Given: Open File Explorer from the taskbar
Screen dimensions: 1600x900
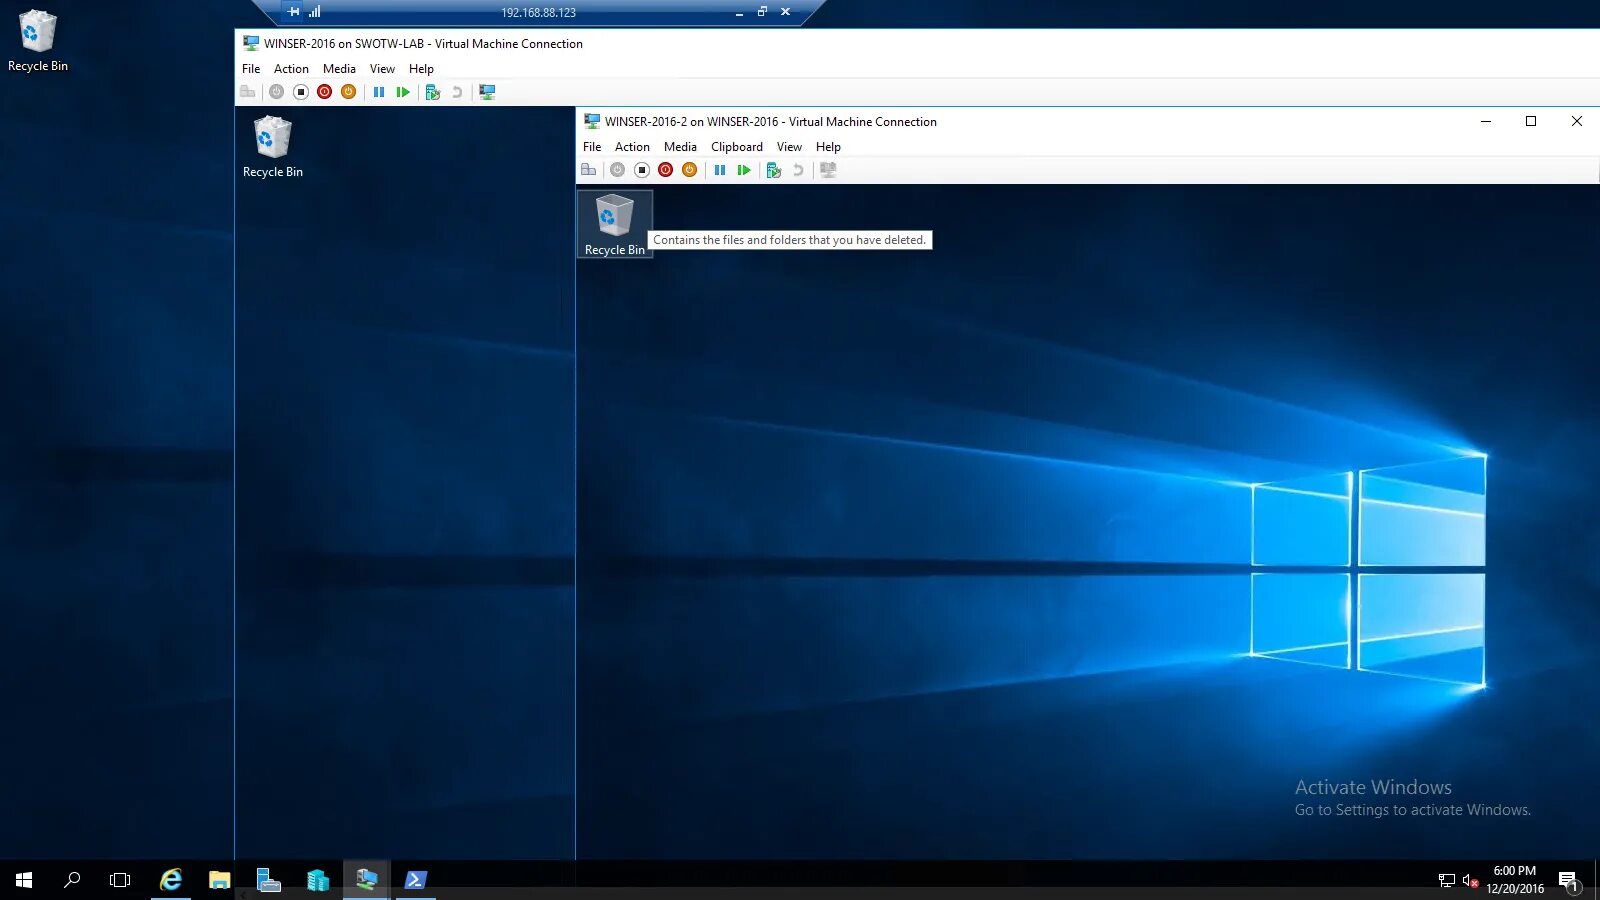Looking at the screenshot, I should coord(220,880).
